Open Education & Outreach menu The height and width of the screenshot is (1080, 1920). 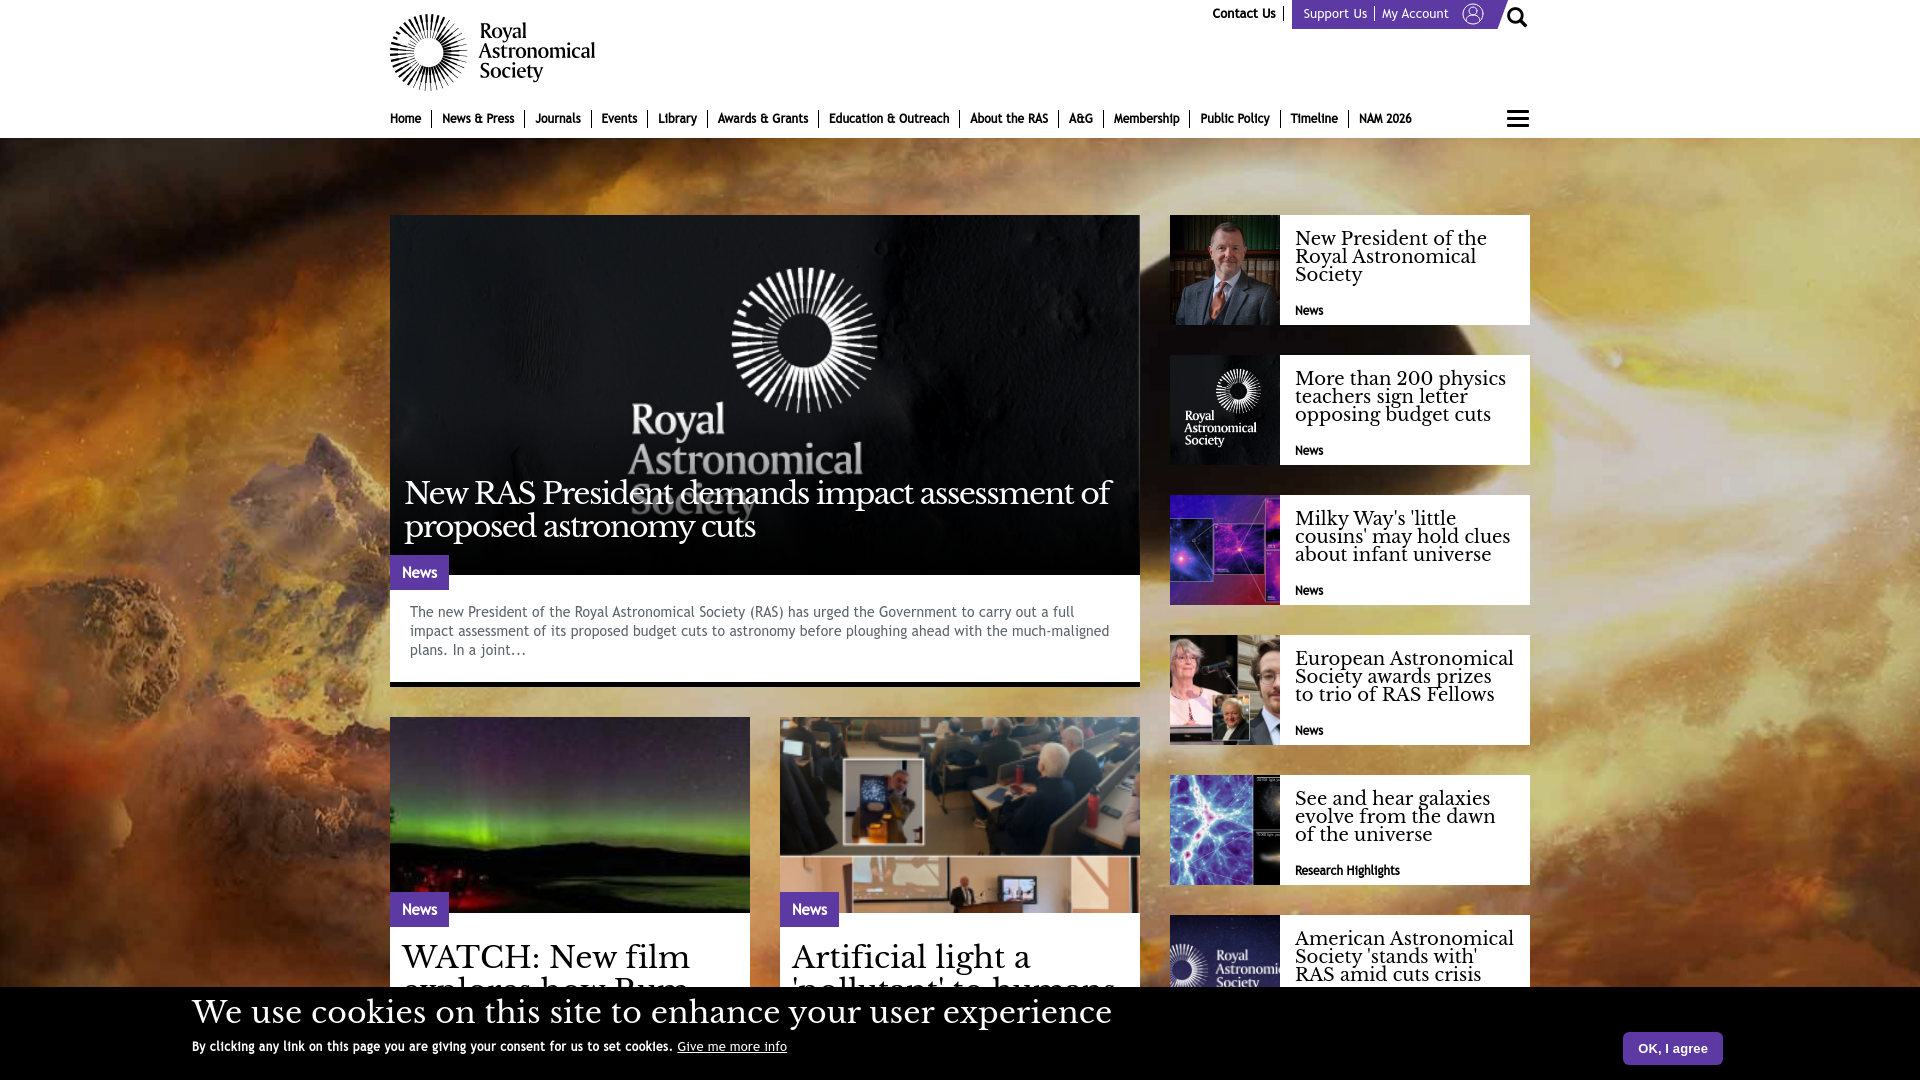[889, 119]
